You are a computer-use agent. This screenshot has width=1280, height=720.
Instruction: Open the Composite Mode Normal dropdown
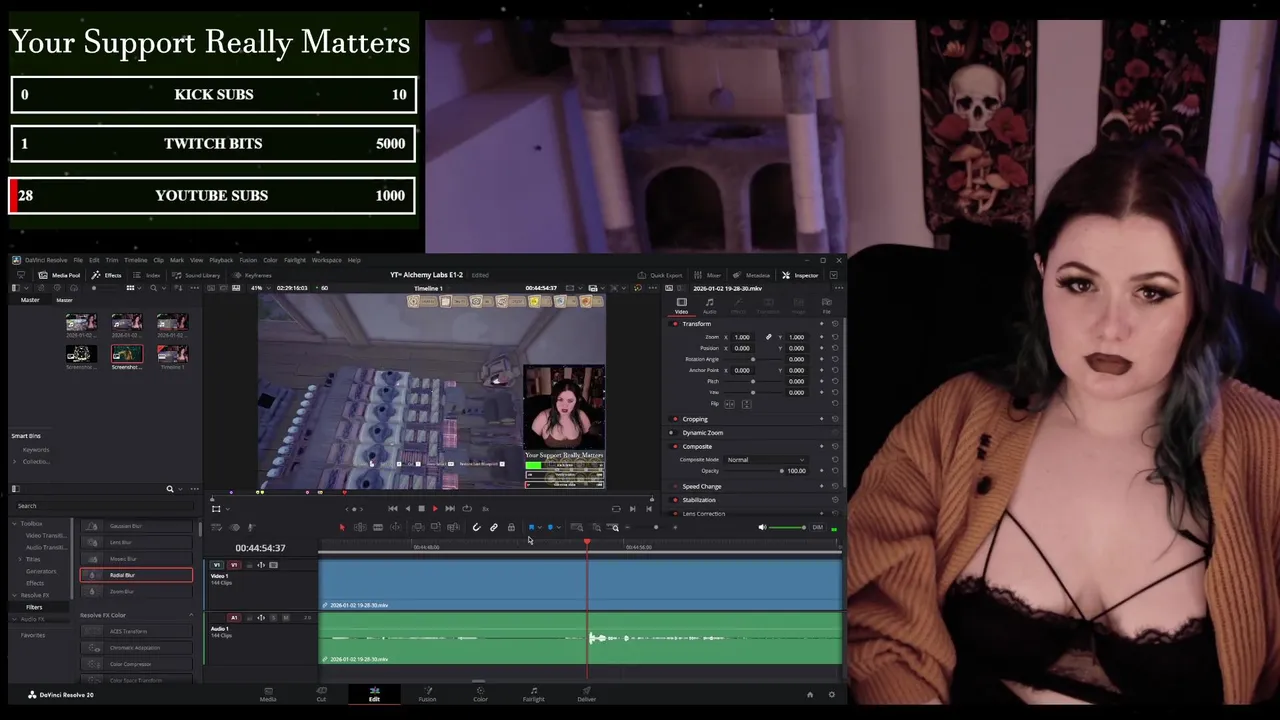tap(767, 459)
